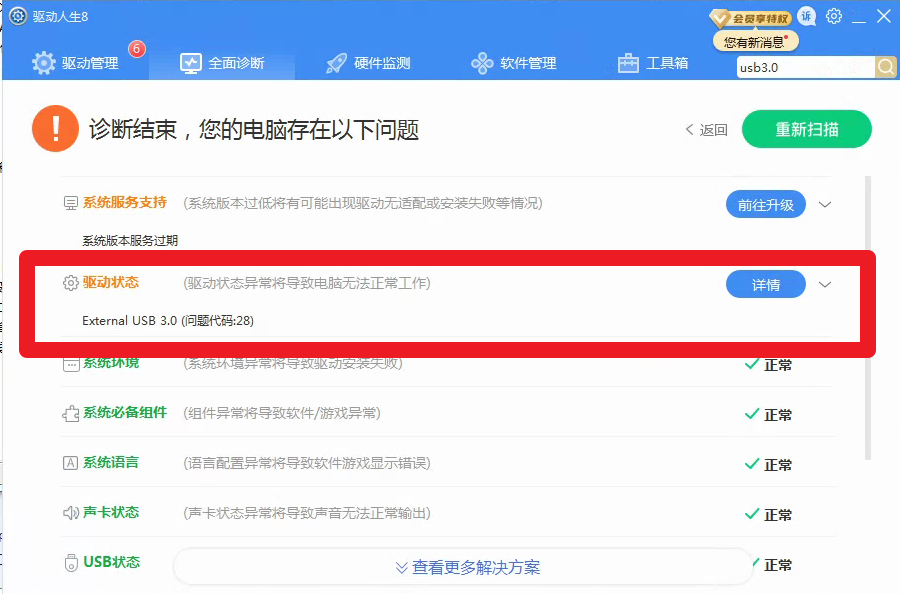The height and width of the screenshot is (594, 900).
Task: Click External USB 3.0 (问题代码:28) entry
Action: point(168,320)
